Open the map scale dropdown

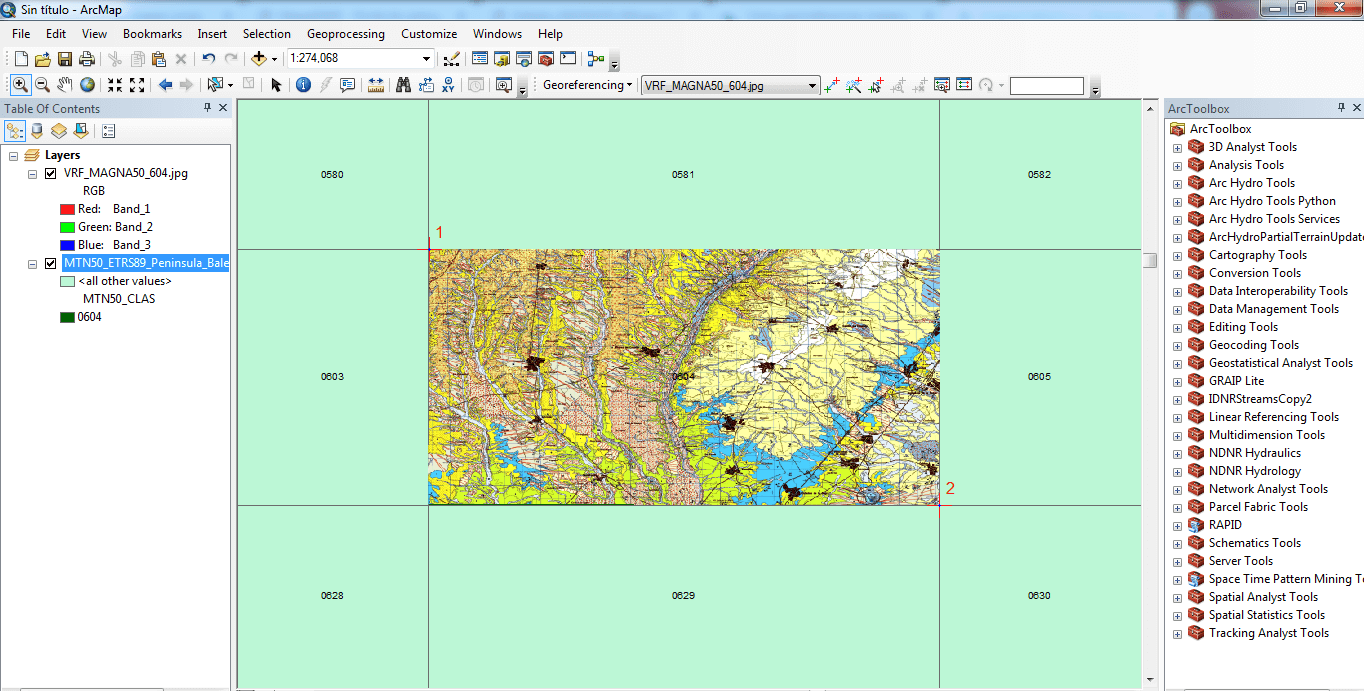click(427, 59)
